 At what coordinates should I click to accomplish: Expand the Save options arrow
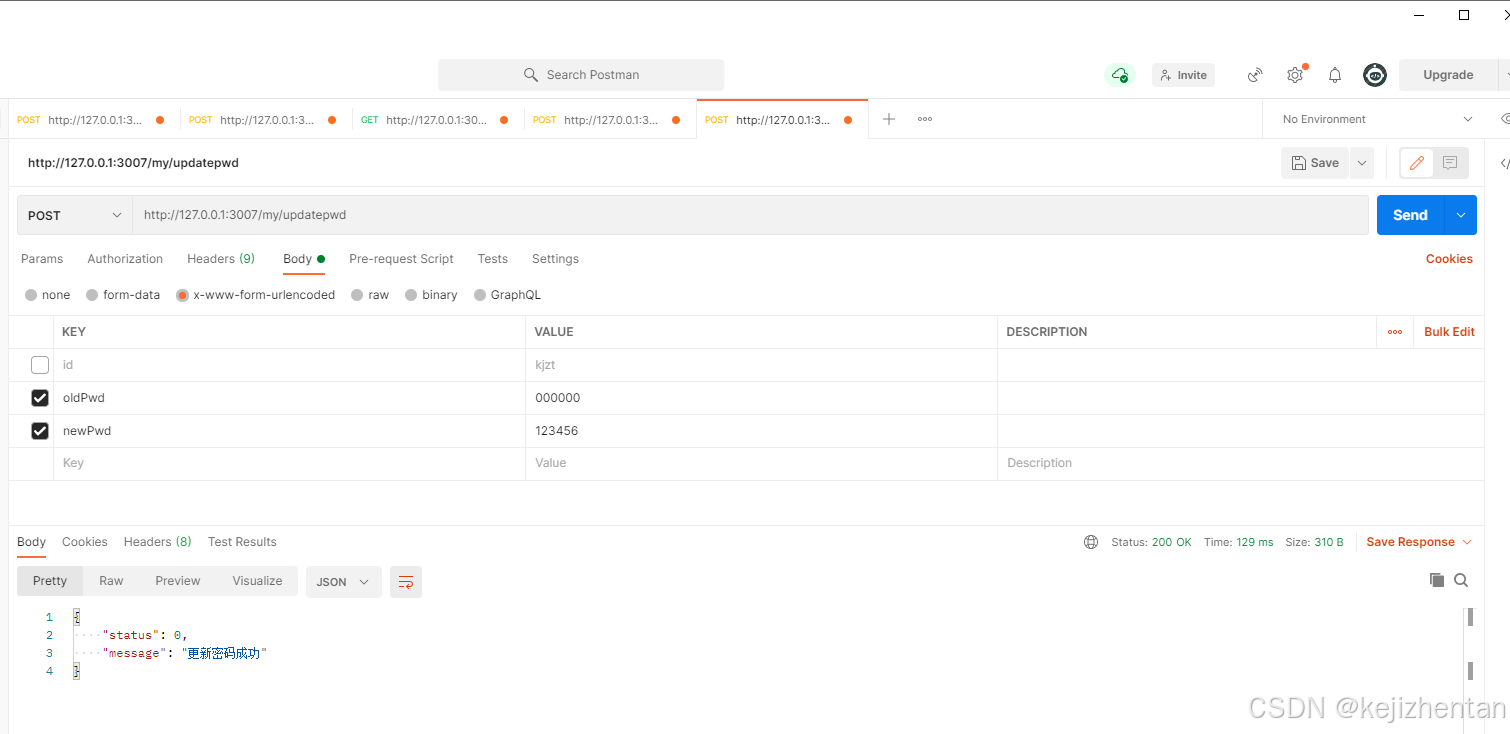click(1362, 163)
